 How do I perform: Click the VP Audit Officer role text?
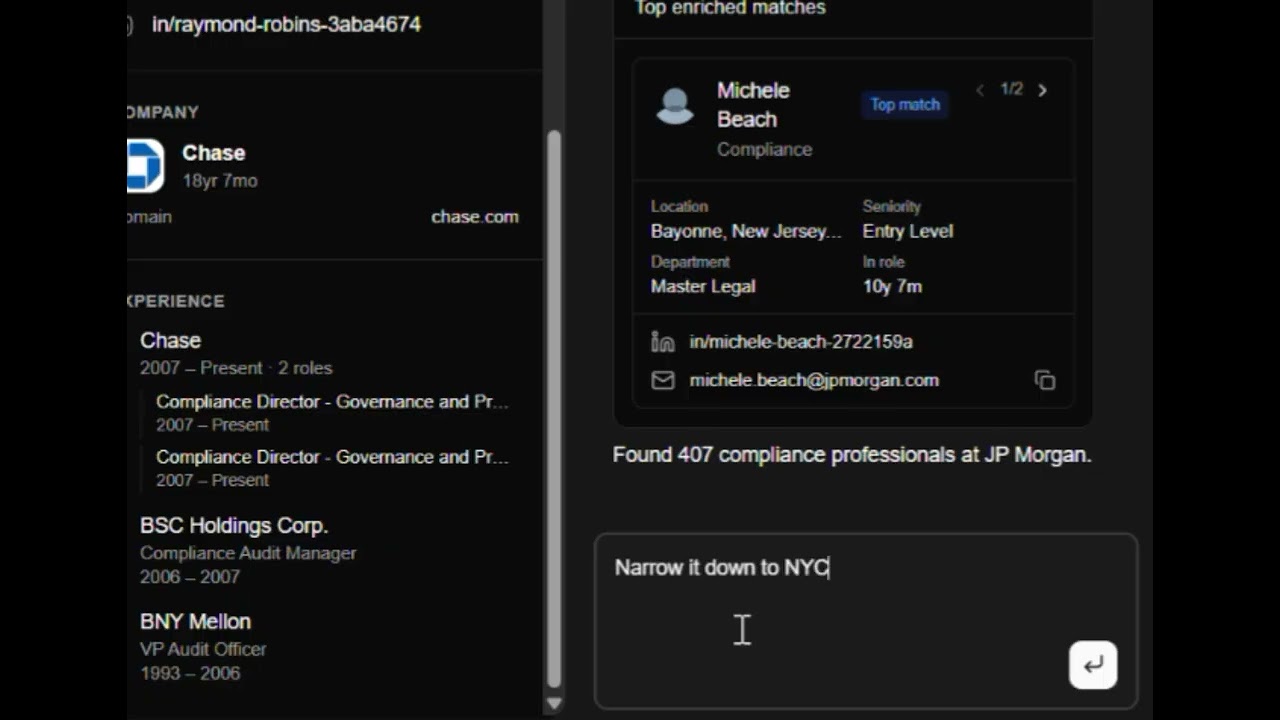[x=203, y=649]
